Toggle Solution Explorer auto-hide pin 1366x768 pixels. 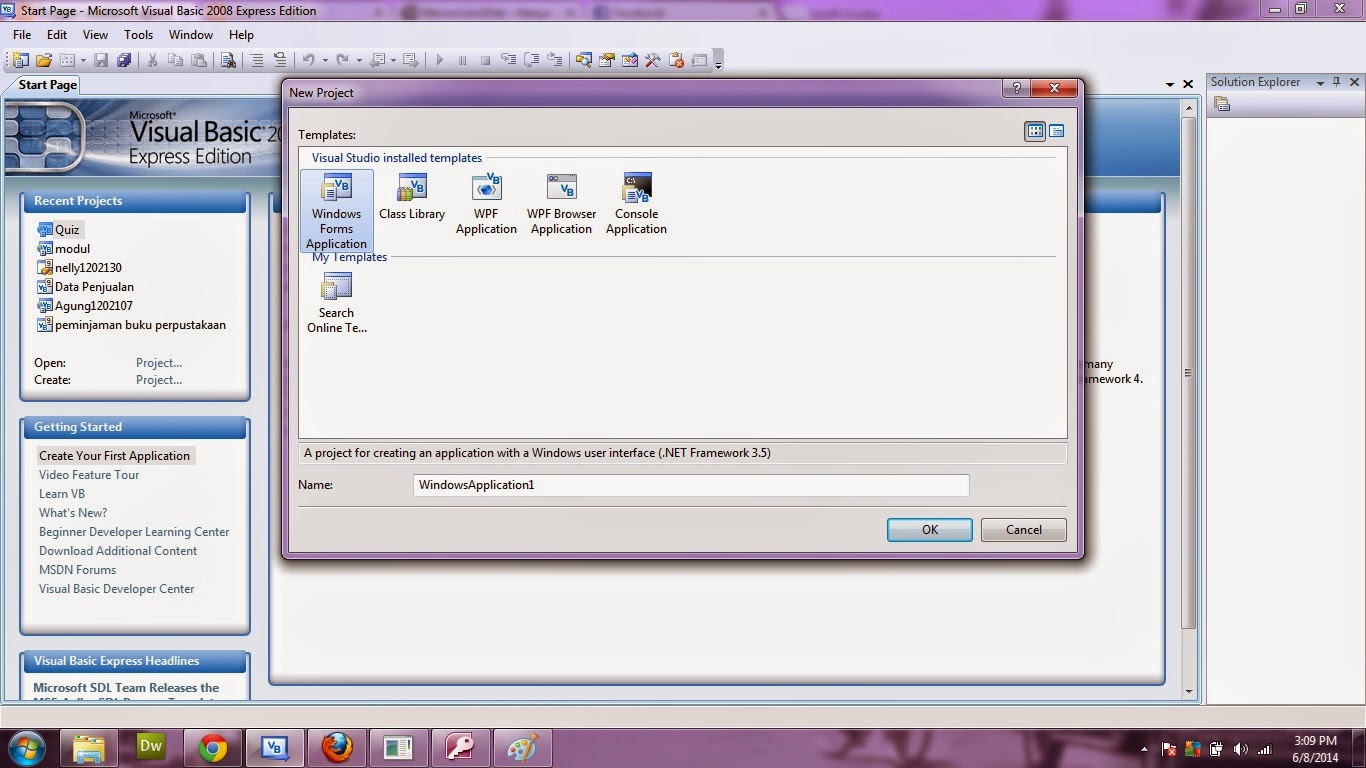coord(1336,82)
